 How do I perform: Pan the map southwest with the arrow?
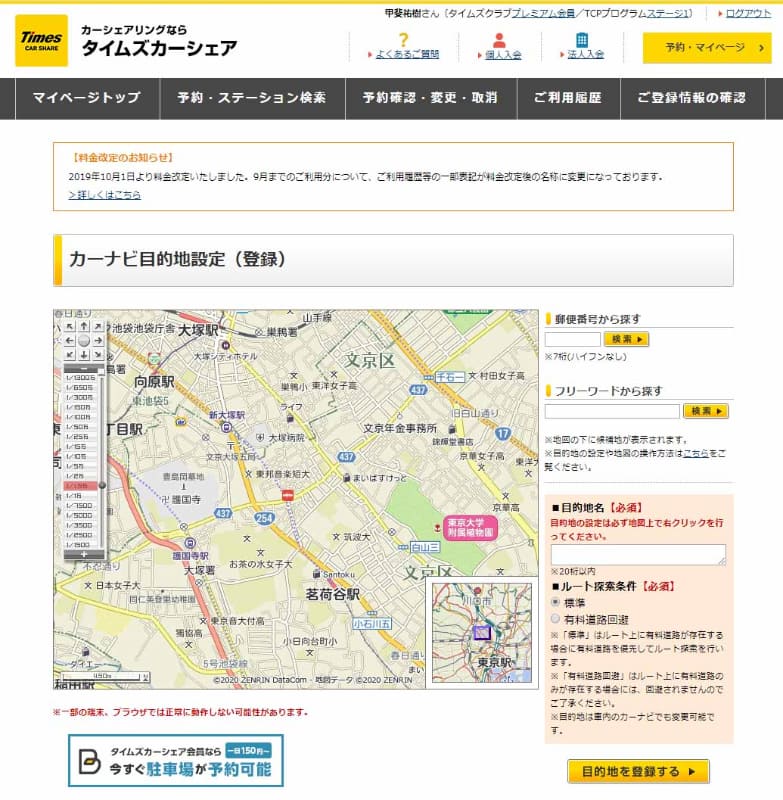70,354
